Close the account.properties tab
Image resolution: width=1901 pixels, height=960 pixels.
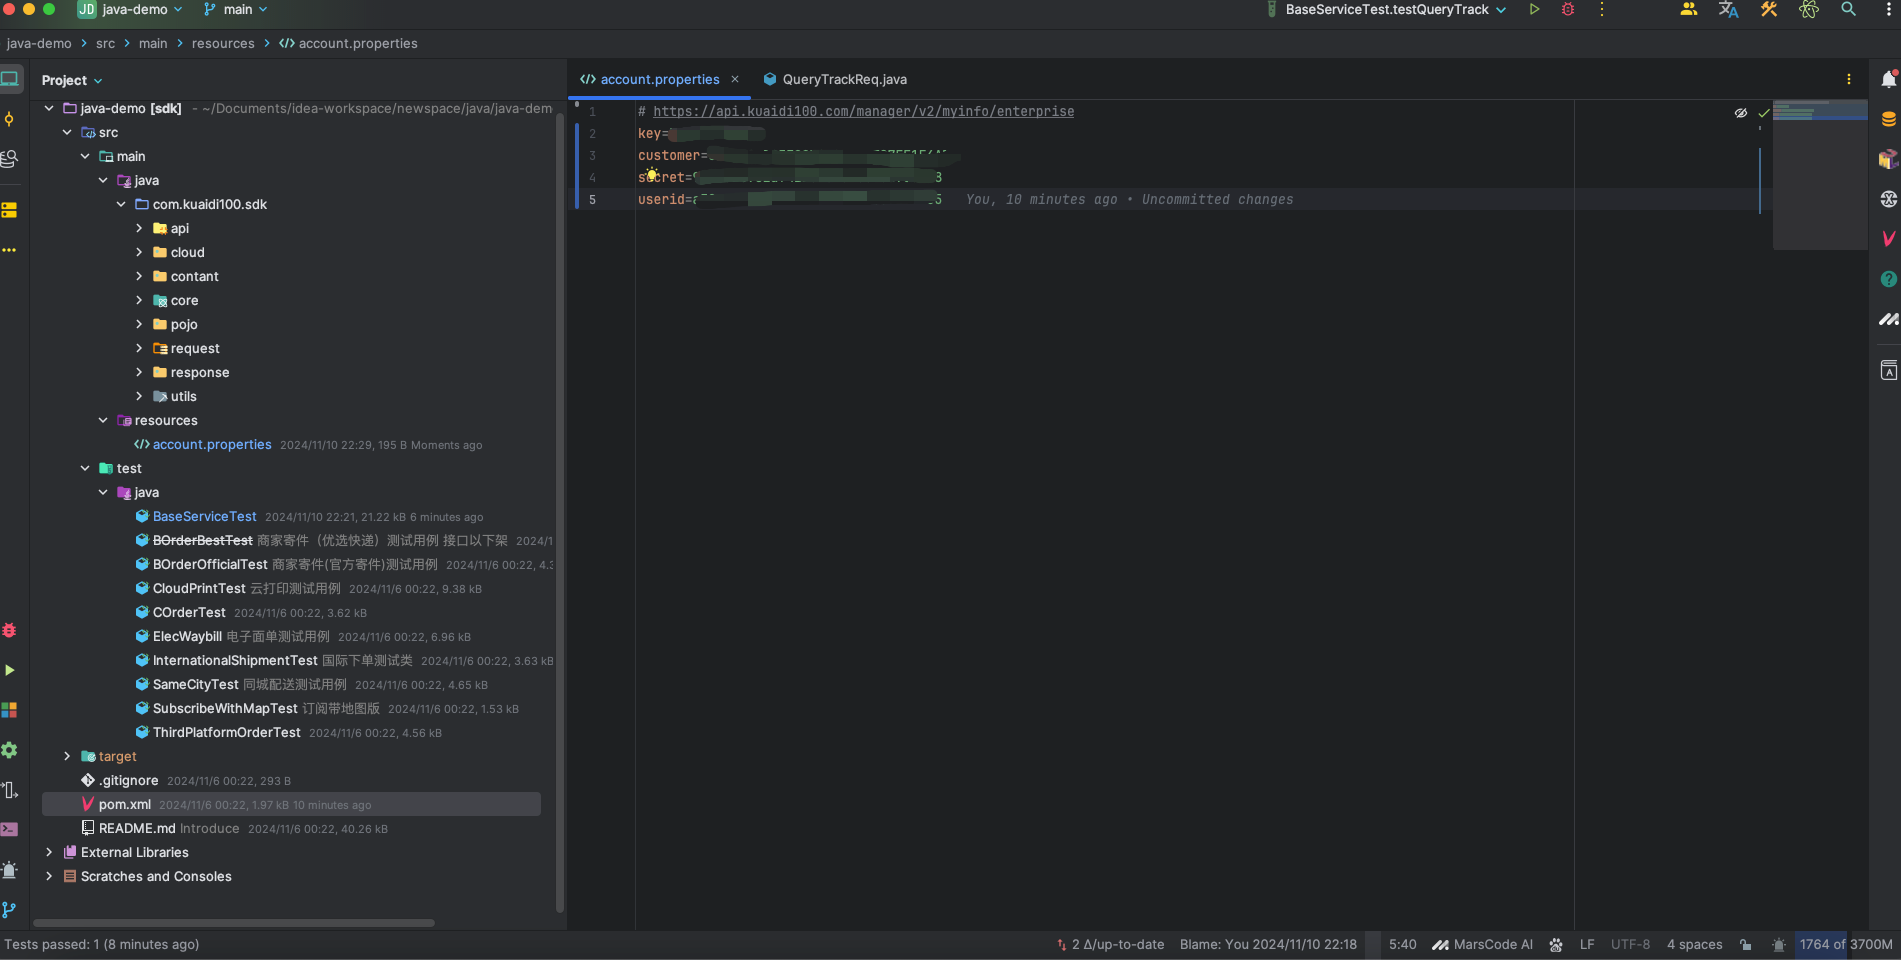pos(735,79)
